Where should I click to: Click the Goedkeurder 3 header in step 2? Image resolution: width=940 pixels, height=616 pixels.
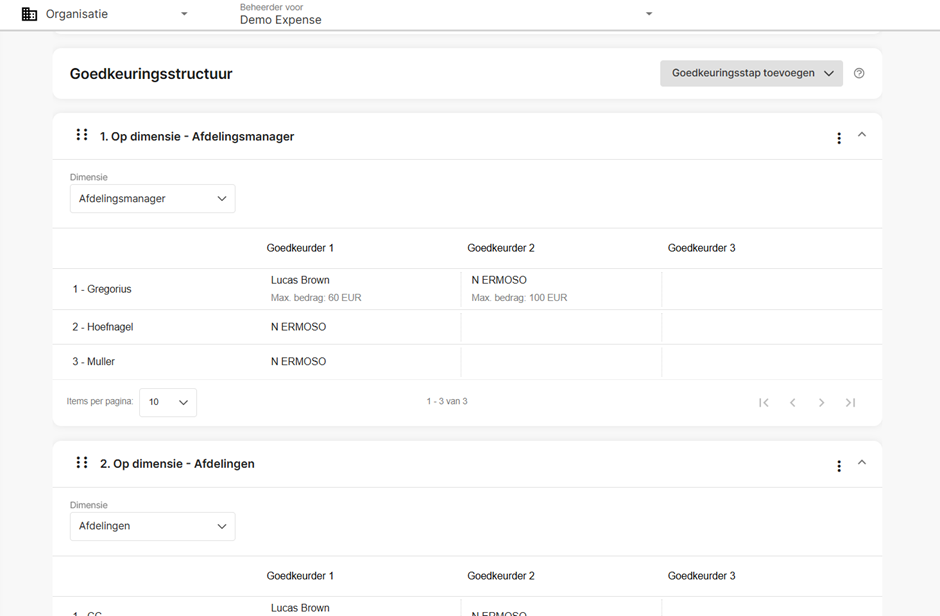701,576
